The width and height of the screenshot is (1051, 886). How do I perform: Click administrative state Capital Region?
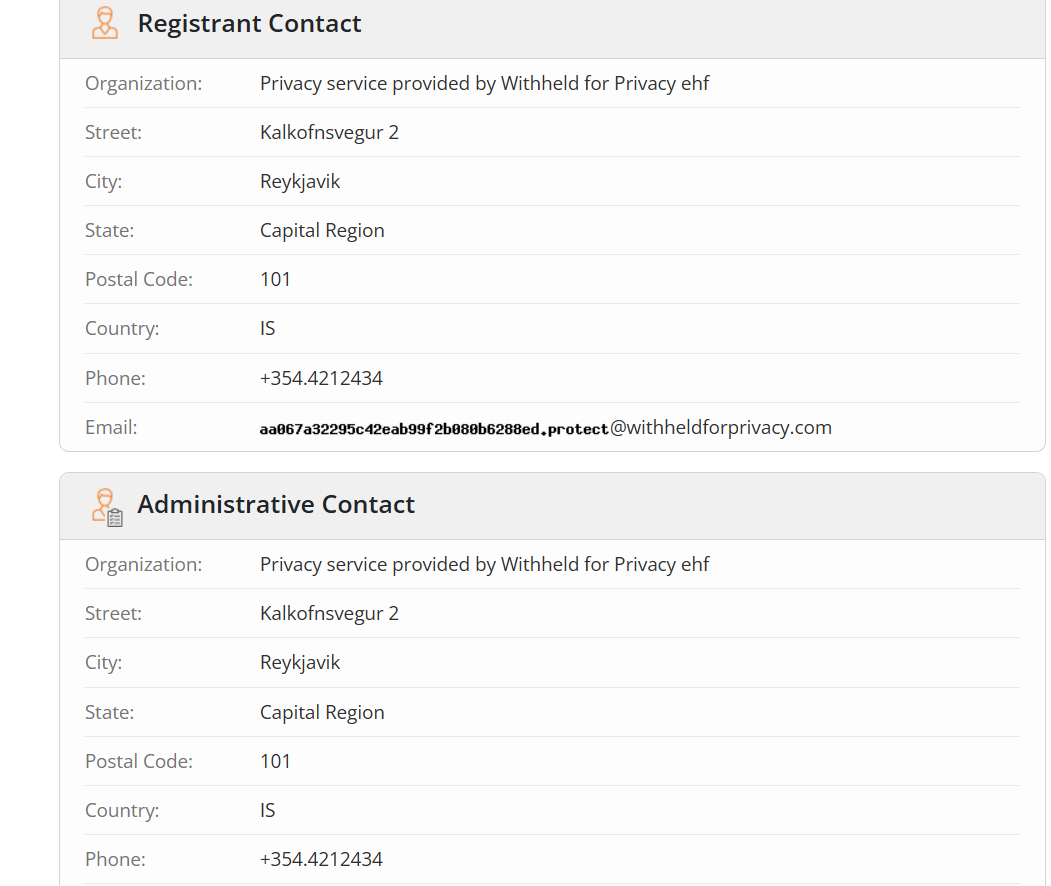point(322,712)
